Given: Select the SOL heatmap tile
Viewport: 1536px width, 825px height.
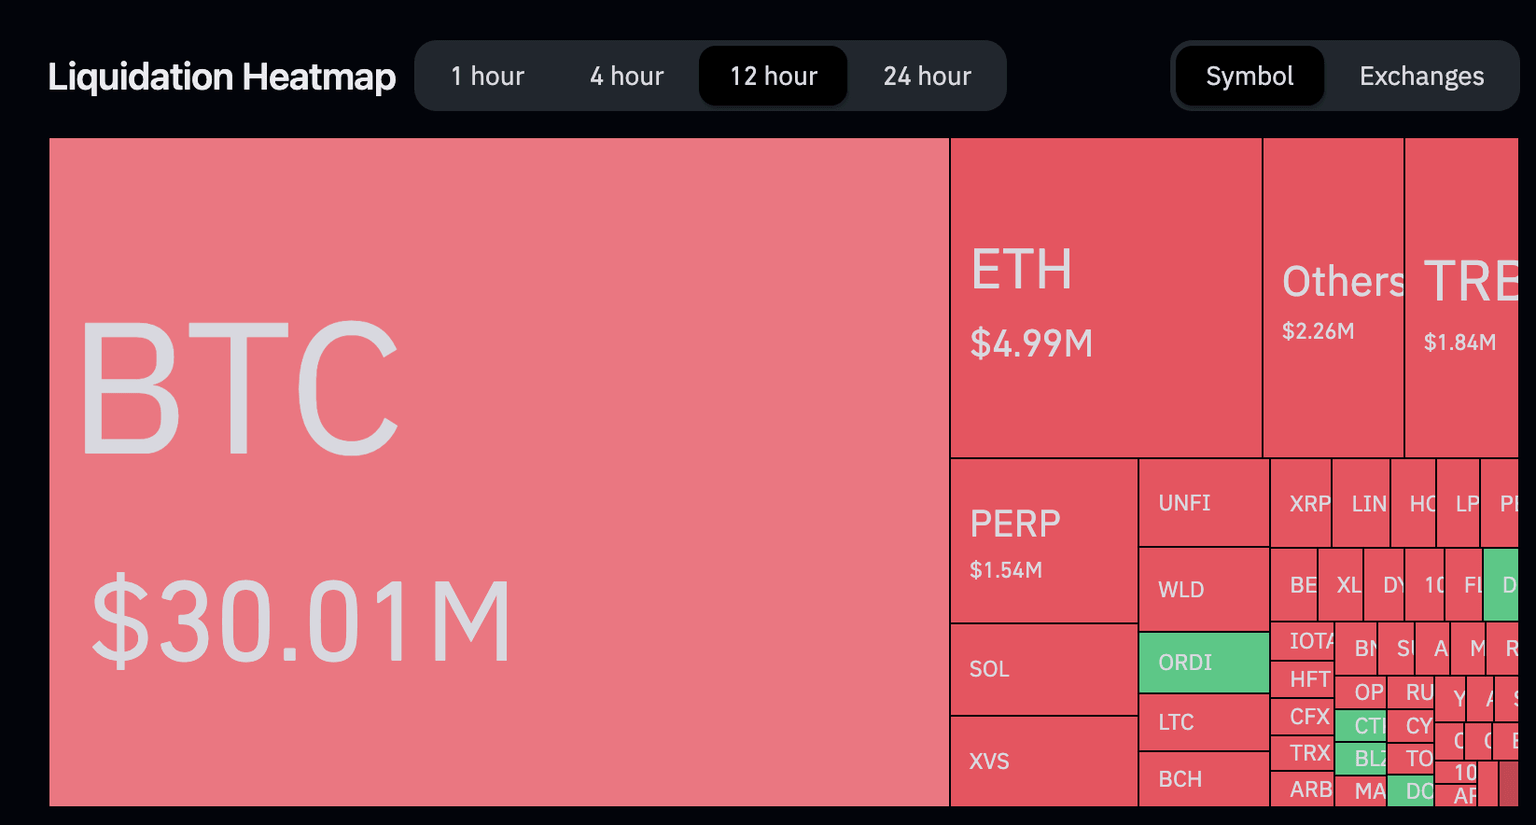Looking at the screenshot, I should point(1043,669).
